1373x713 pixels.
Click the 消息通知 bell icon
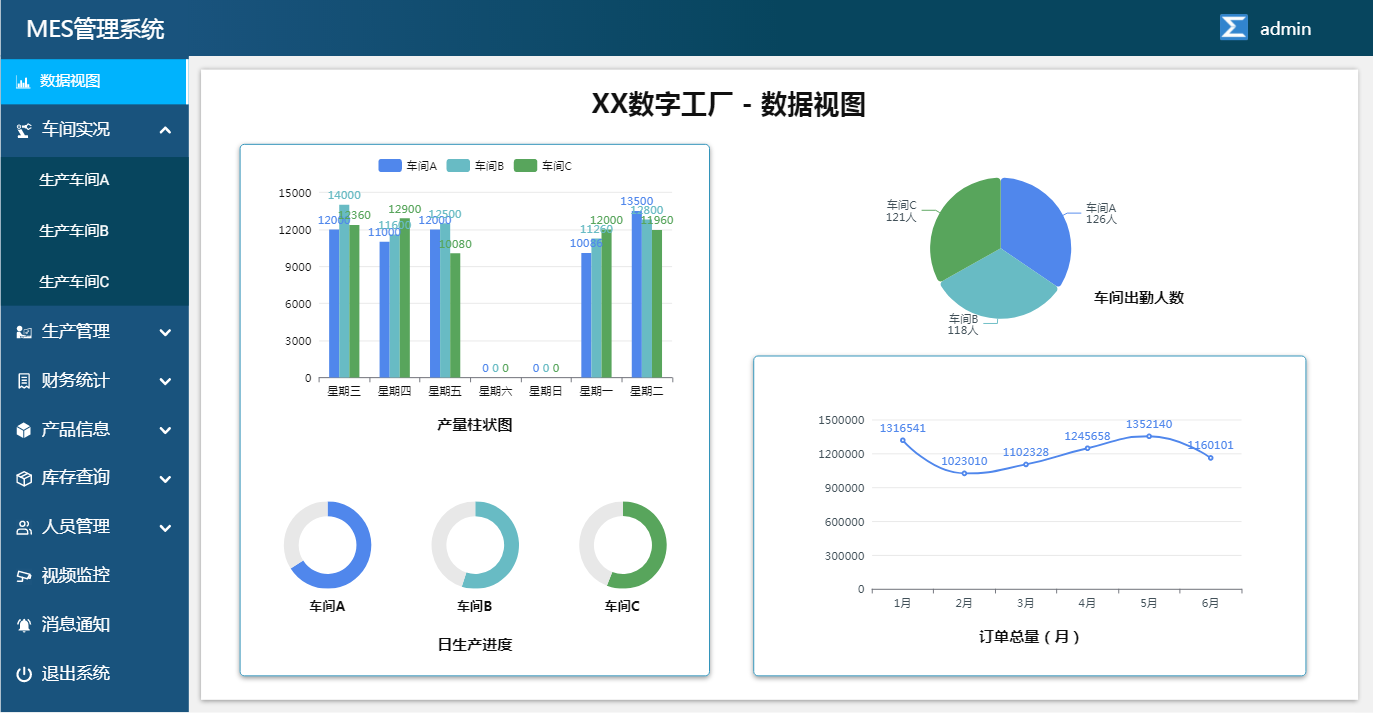tap(24, 625)
